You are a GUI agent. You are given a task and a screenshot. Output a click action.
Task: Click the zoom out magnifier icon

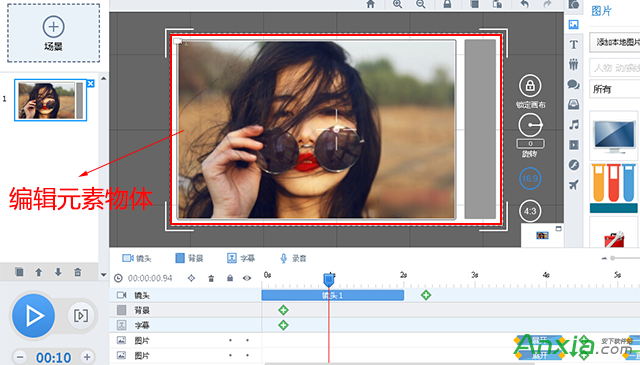point(420,4)
